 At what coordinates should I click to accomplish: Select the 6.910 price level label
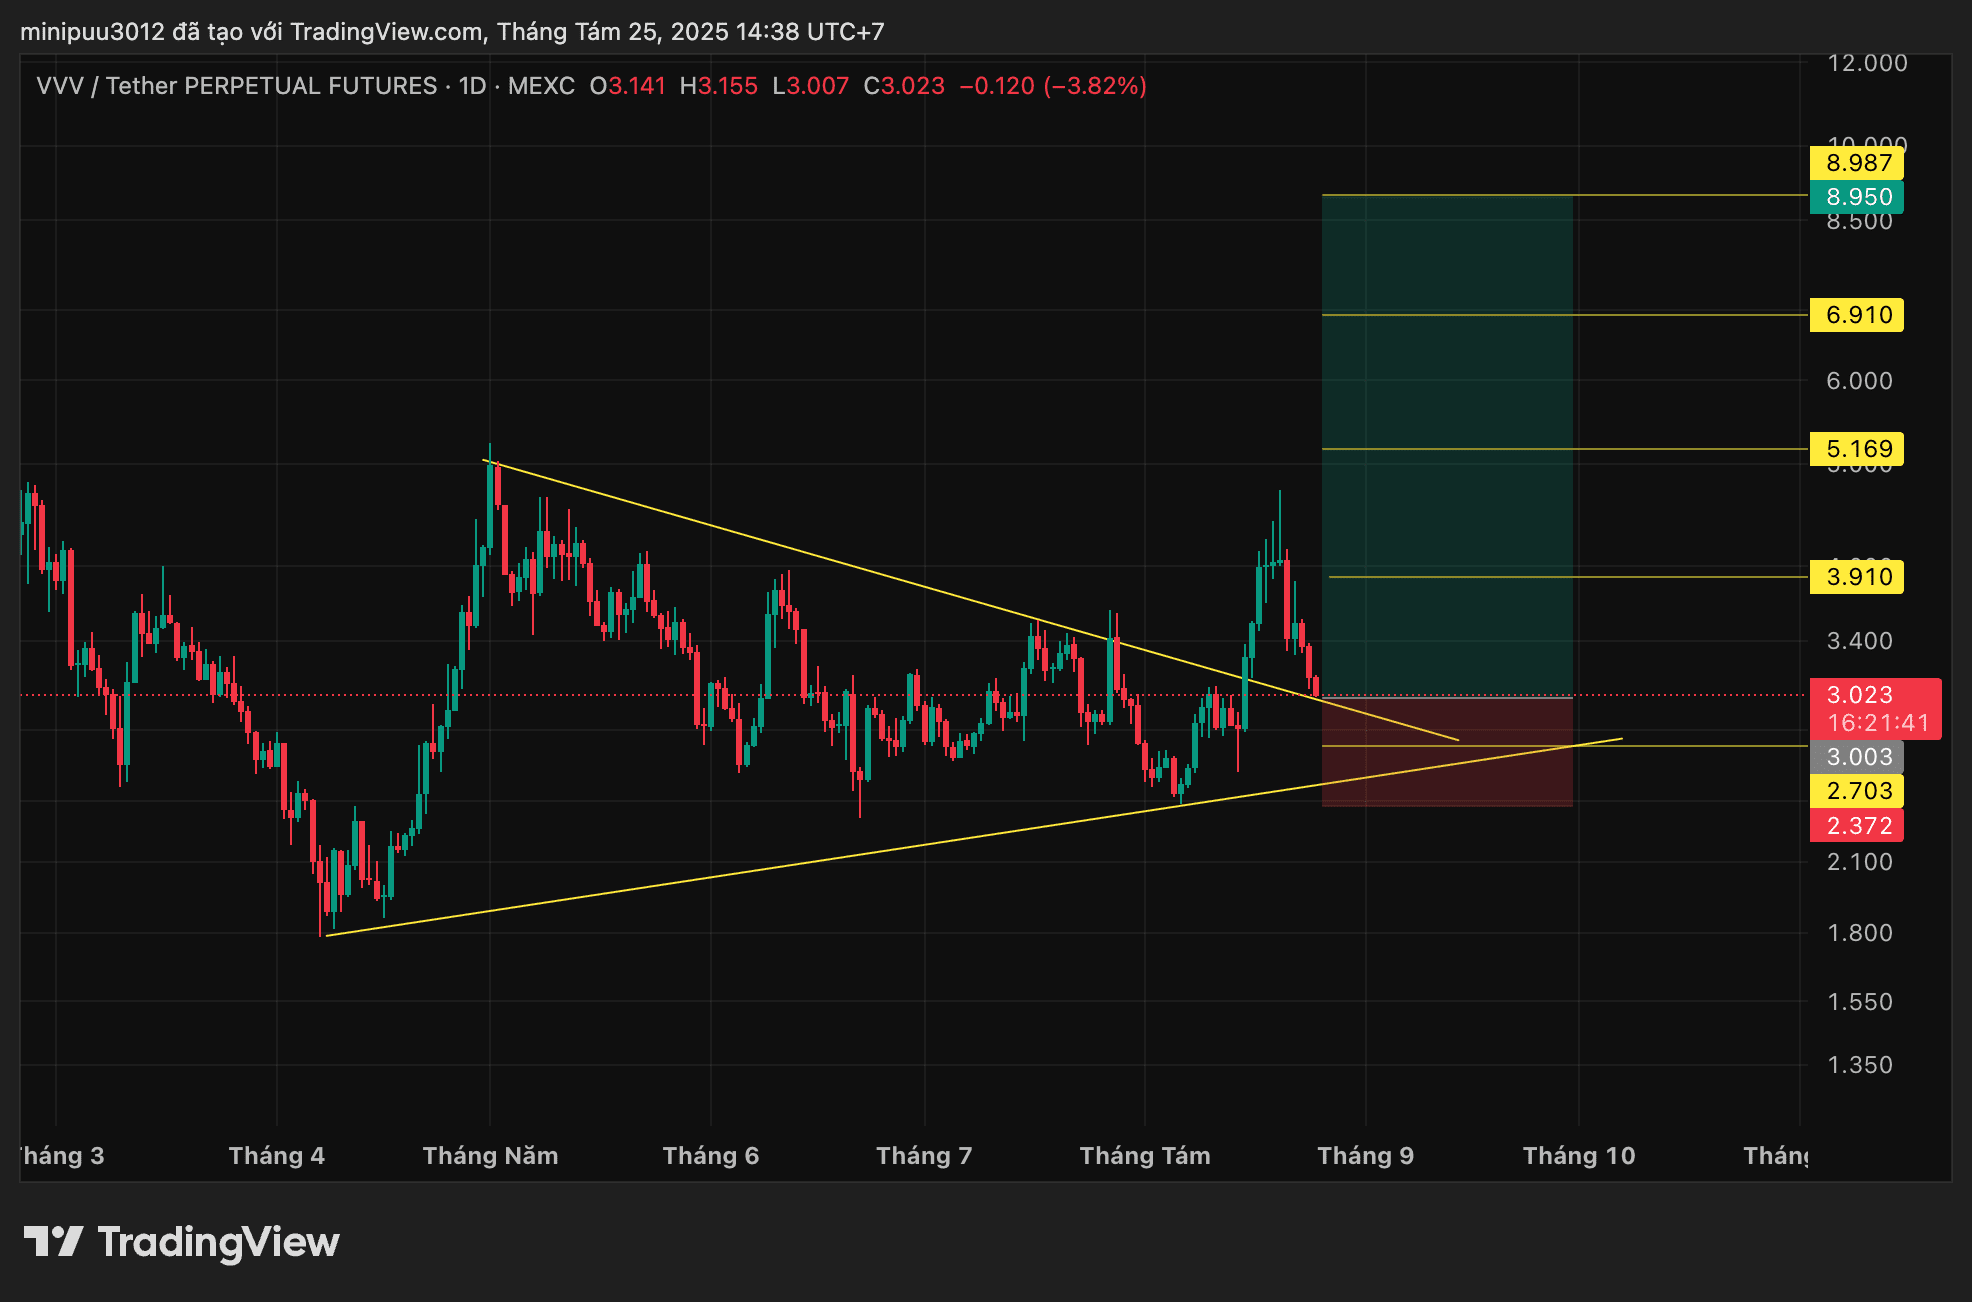point(1857,315)
